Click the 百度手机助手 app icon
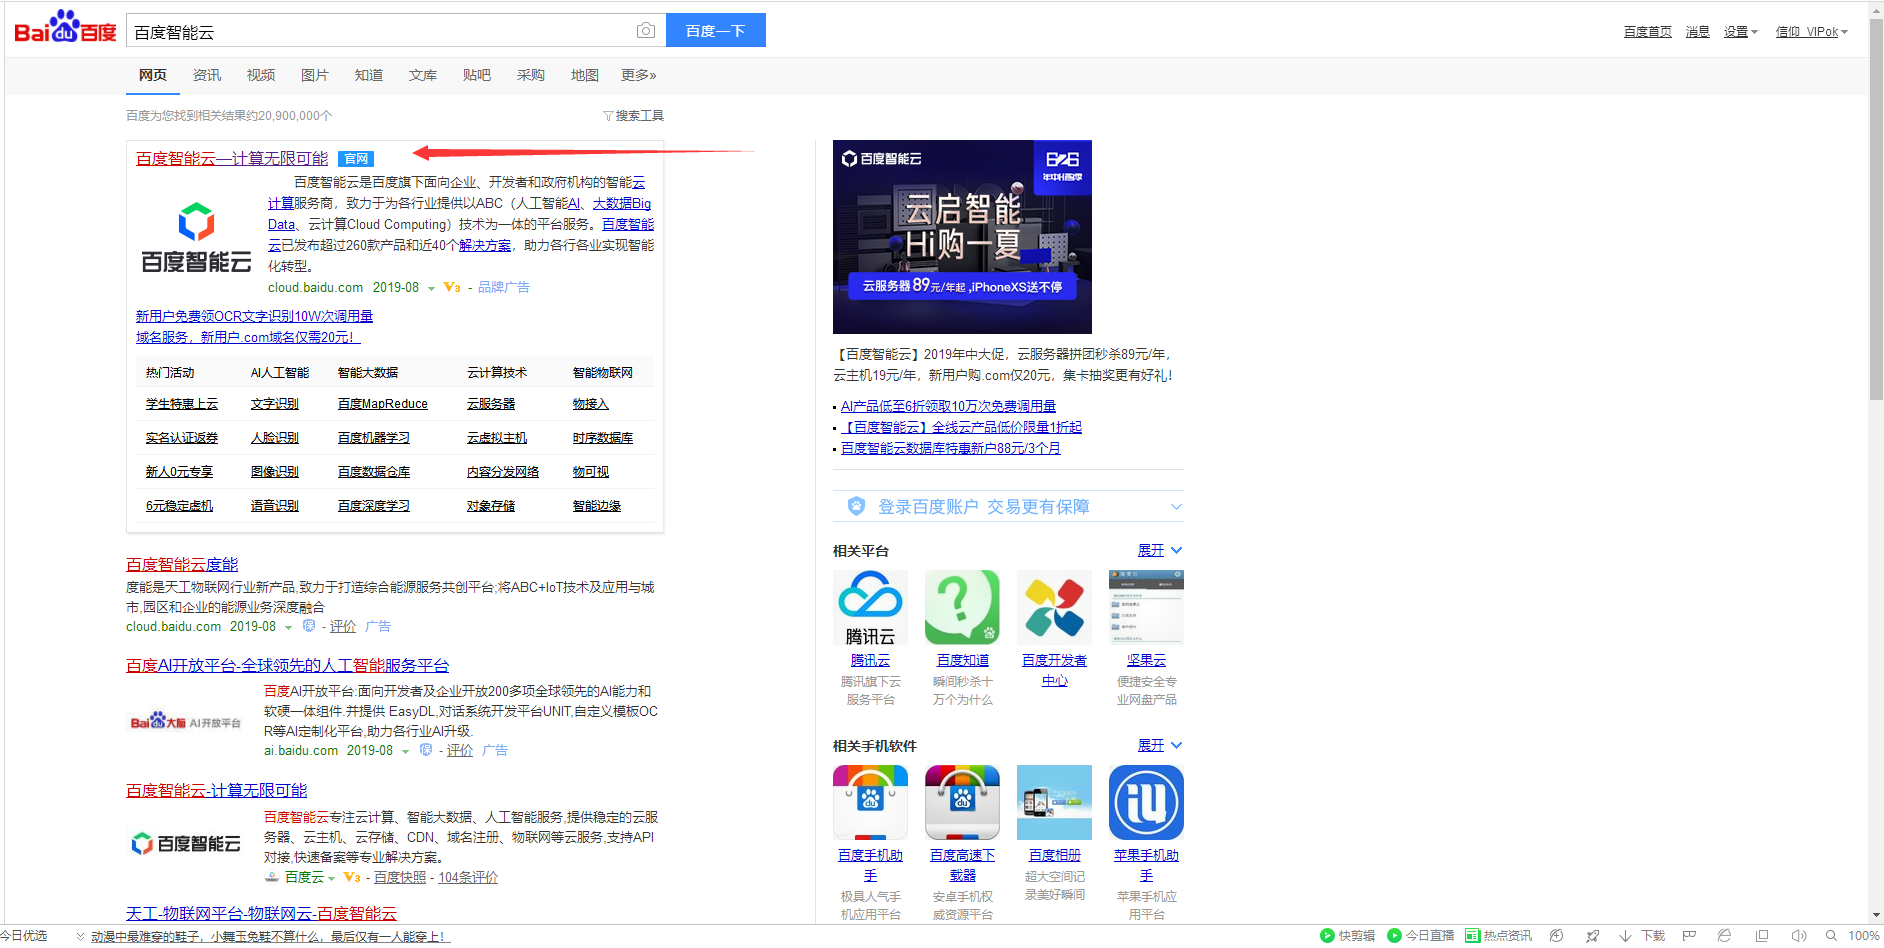Image resolution: width=1884 pixels, height=948 pixels. pos(870,802)
